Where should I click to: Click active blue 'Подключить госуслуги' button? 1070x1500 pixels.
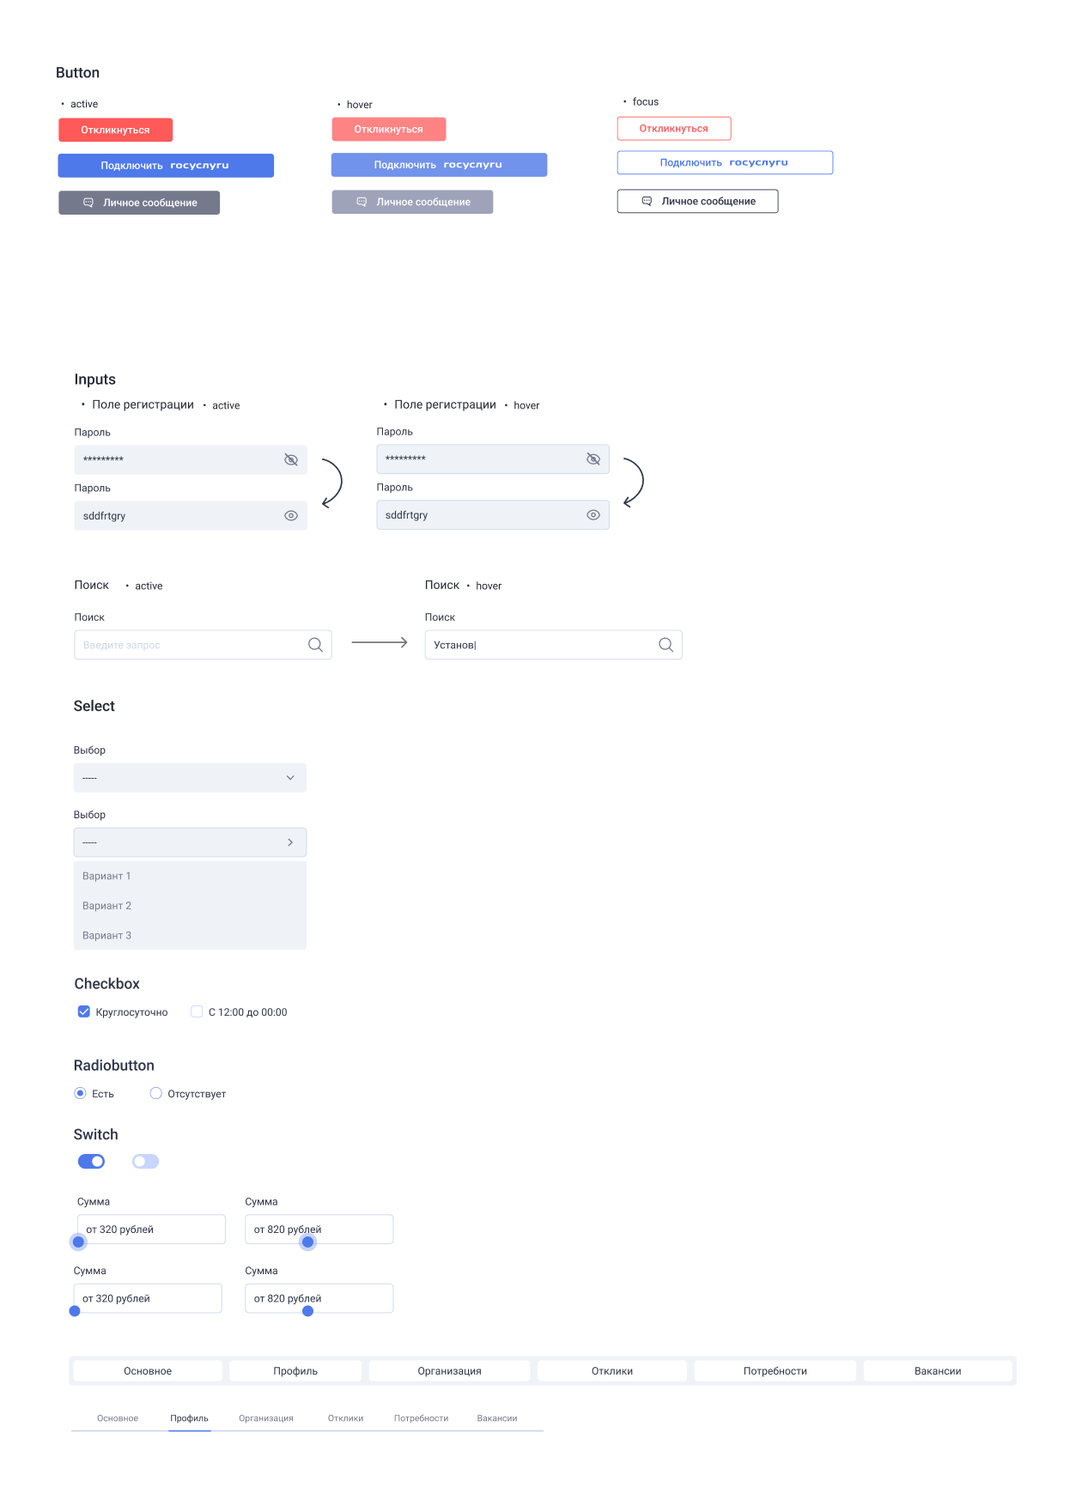pos(166,166)
